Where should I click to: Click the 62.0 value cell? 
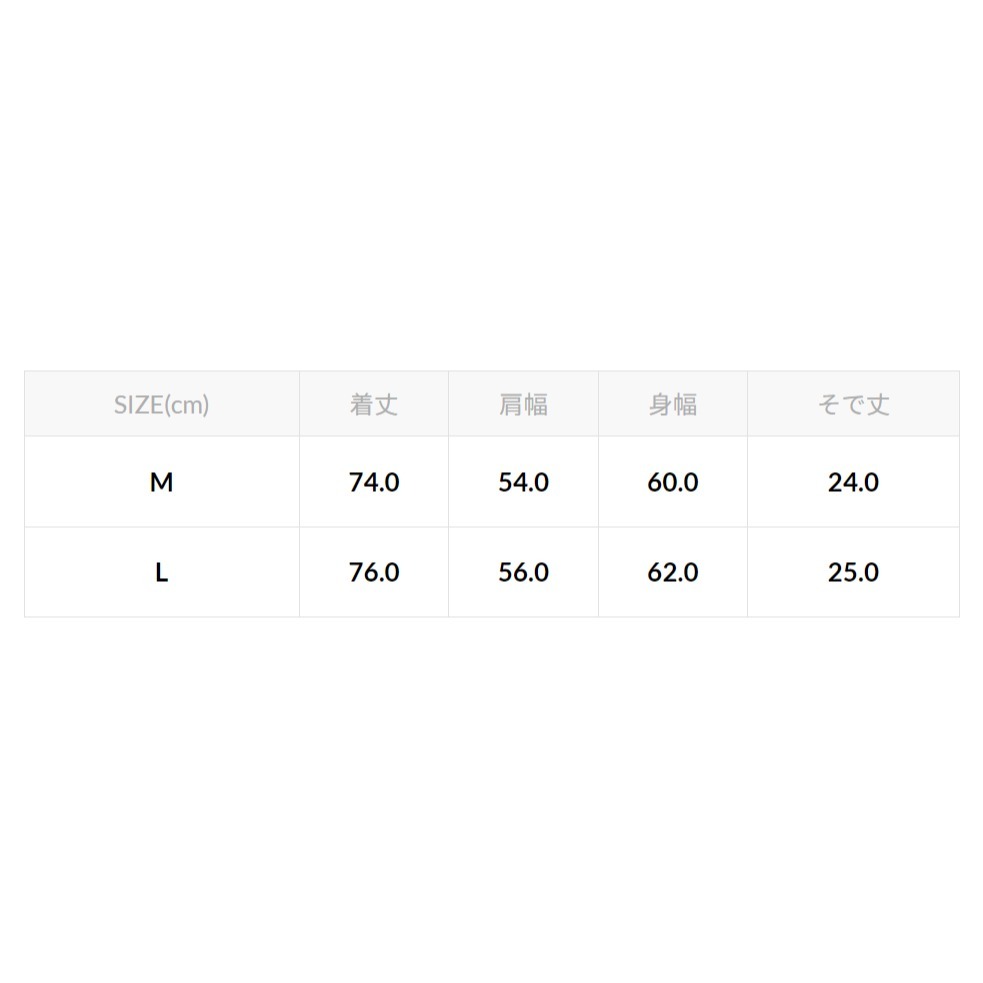tap(673, 572)
